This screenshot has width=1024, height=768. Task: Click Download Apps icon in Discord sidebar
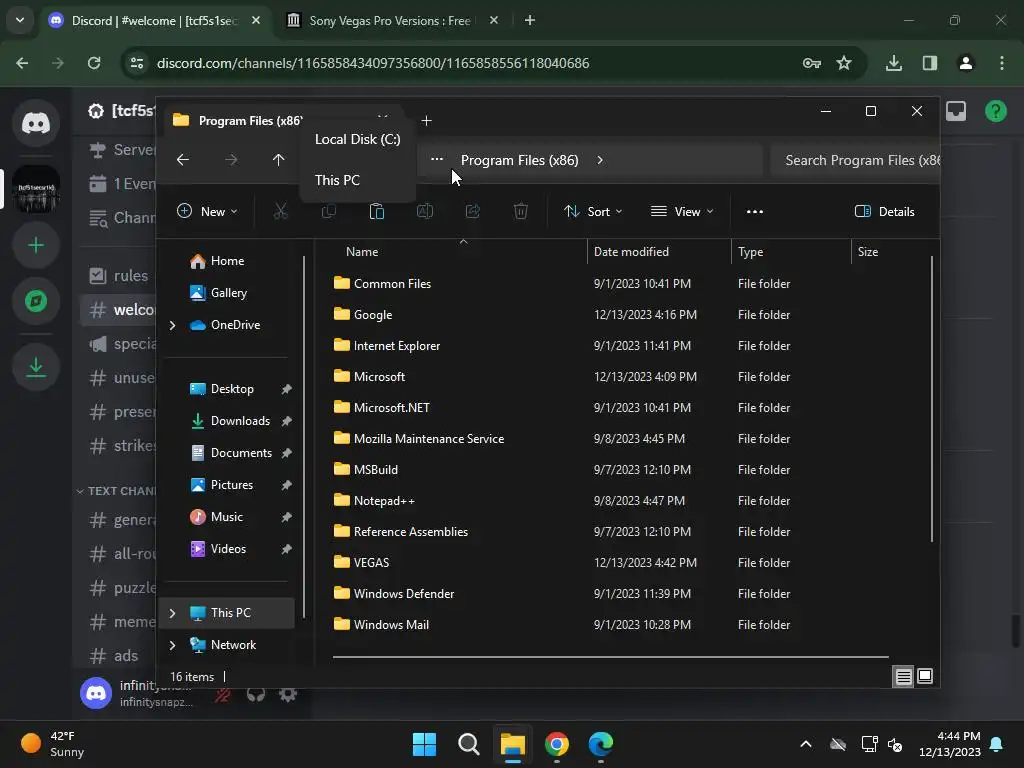pyautogui.click(x=36, y=368)
